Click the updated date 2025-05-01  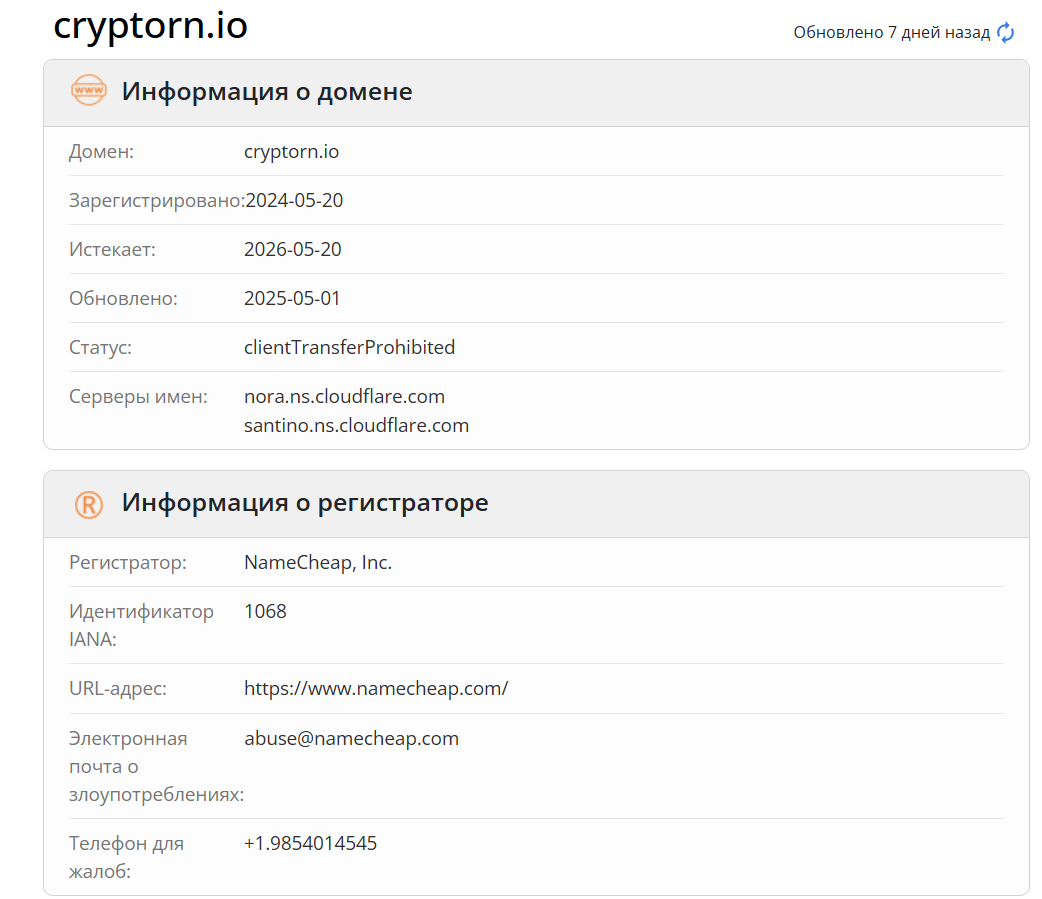(292, 299)
